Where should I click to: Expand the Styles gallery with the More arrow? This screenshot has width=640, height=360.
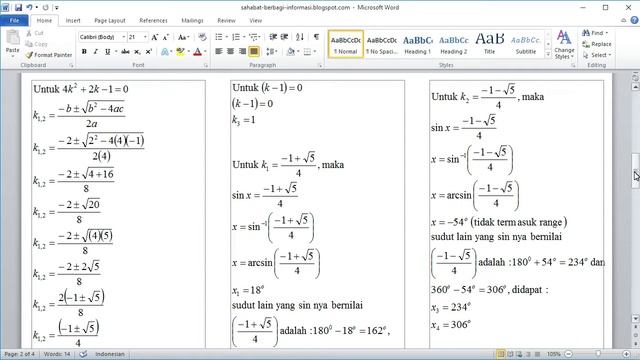click(548, 54)
